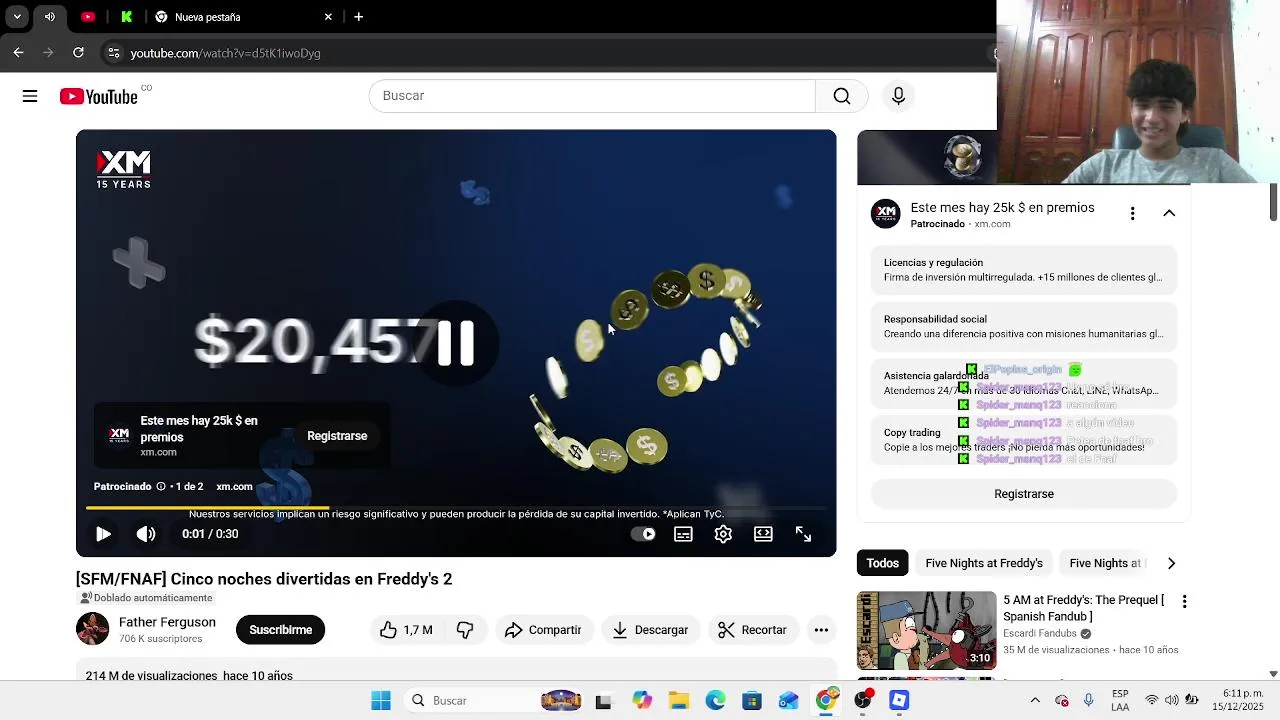Seek along the video progress bar
Screen dimensions: 1280x720
pos(455,509)
